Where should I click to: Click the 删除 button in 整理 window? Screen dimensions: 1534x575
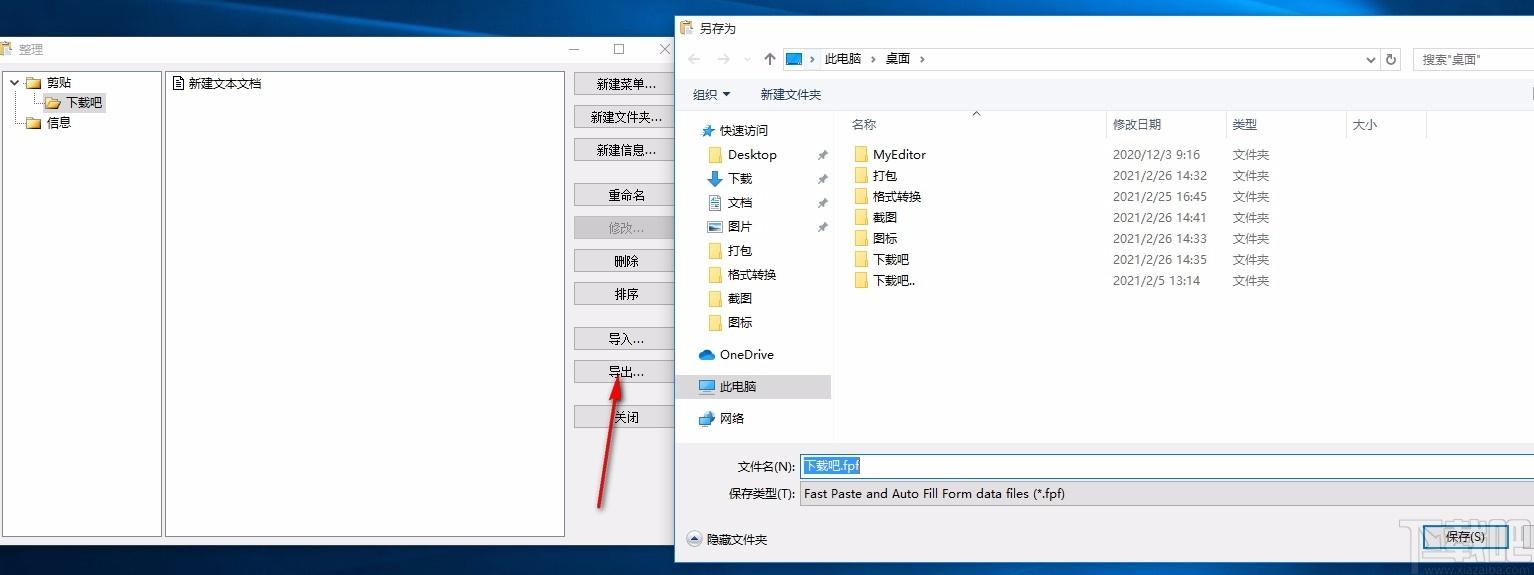coord(624,261)
